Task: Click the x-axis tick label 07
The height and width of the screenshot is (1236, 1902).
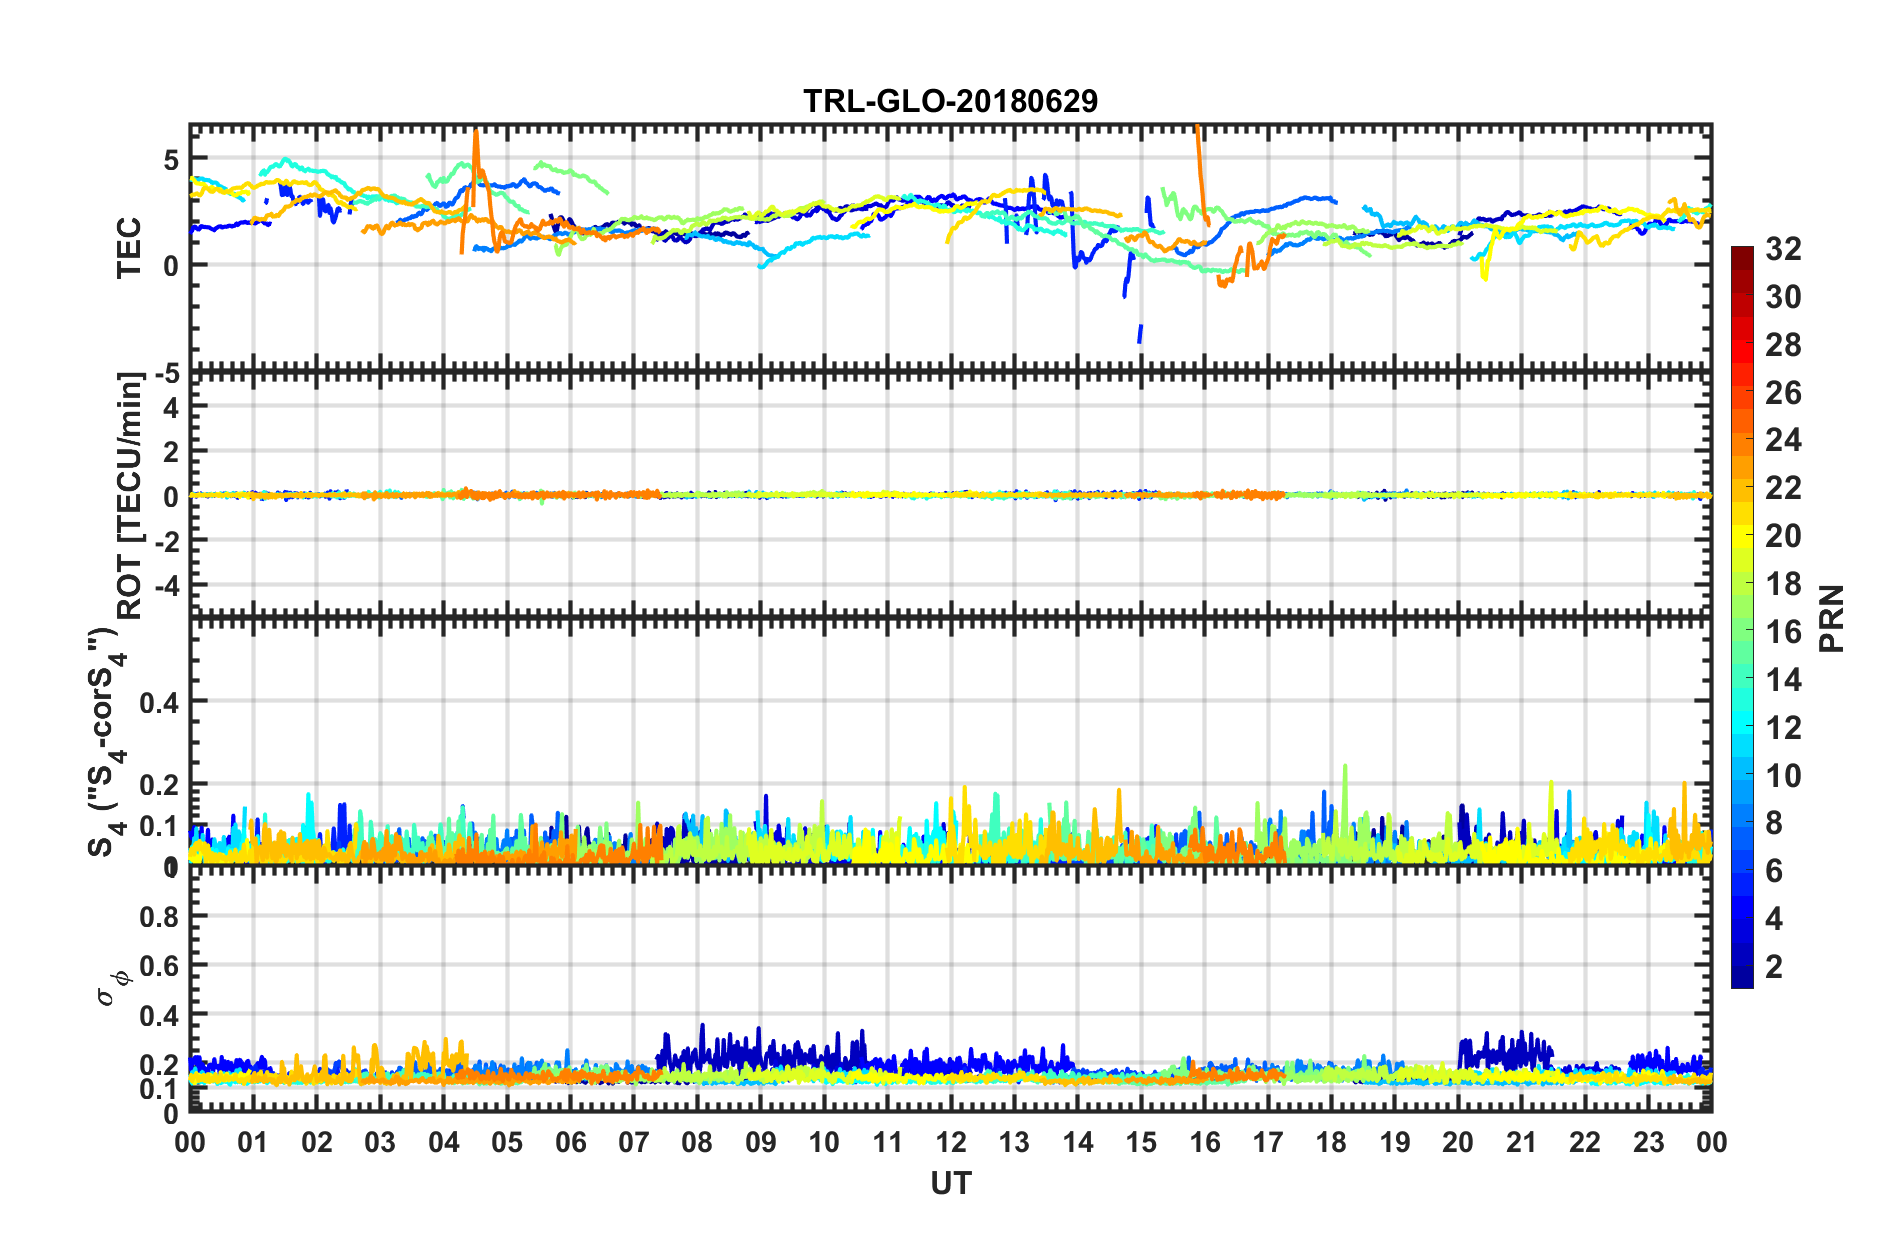Action: [x=634, y=1142]
